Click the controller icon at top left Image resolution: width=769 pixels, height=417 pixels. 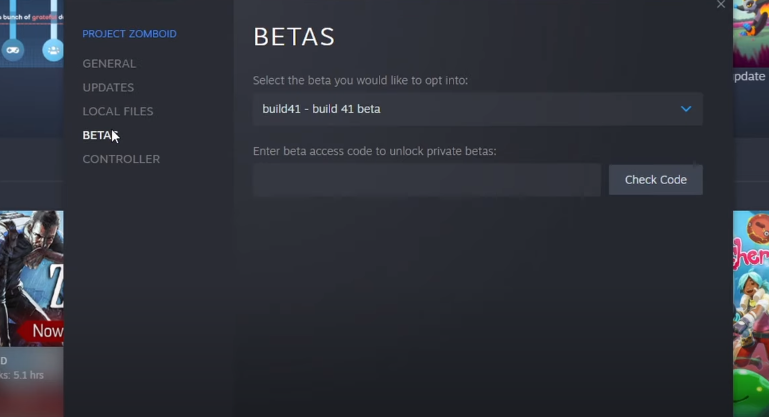13,50
